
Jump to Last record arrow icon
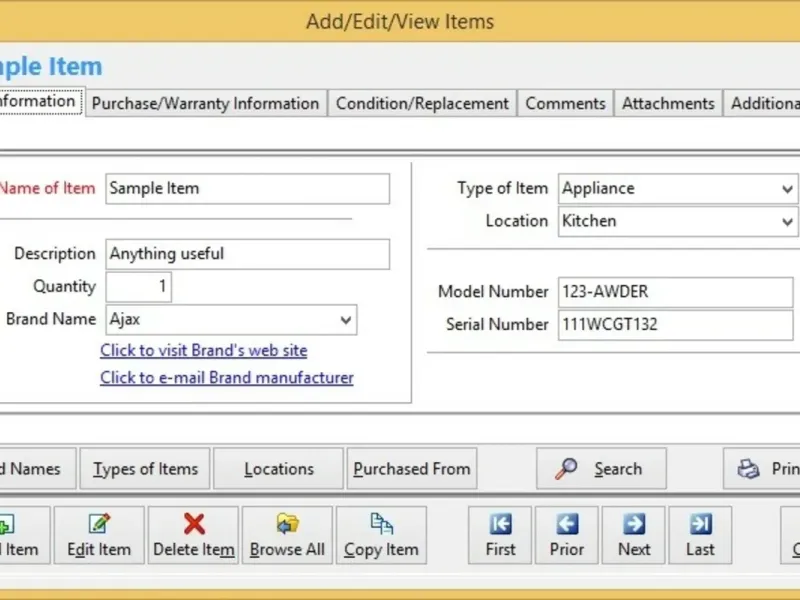[700, 524]
